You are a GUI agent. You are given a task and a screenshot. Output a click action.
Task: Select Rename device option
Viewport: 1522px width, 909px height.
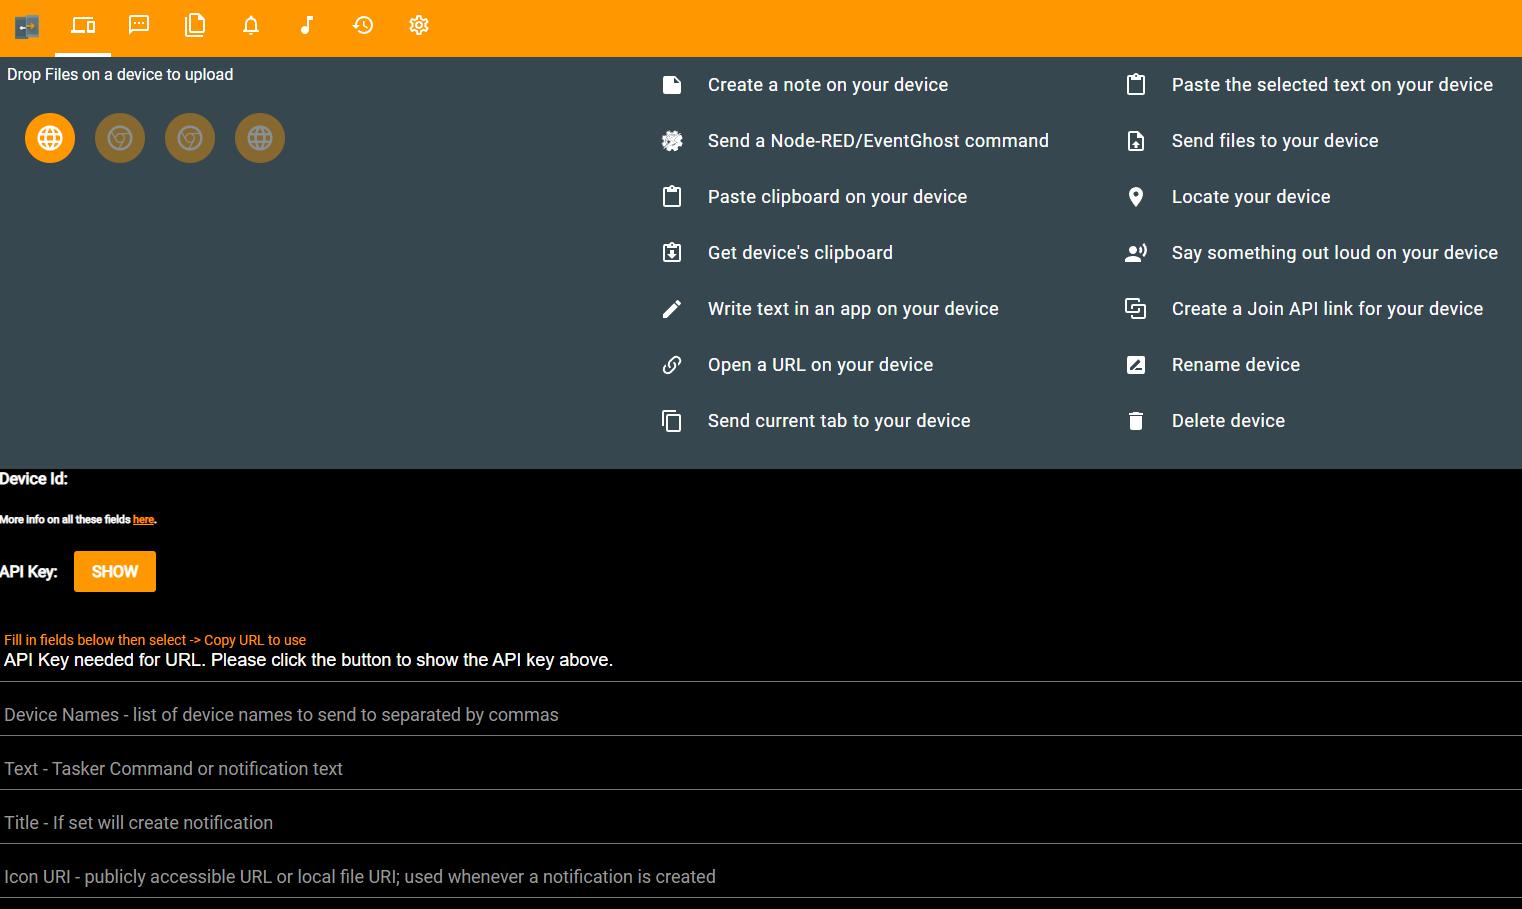tap(1235, 365)
